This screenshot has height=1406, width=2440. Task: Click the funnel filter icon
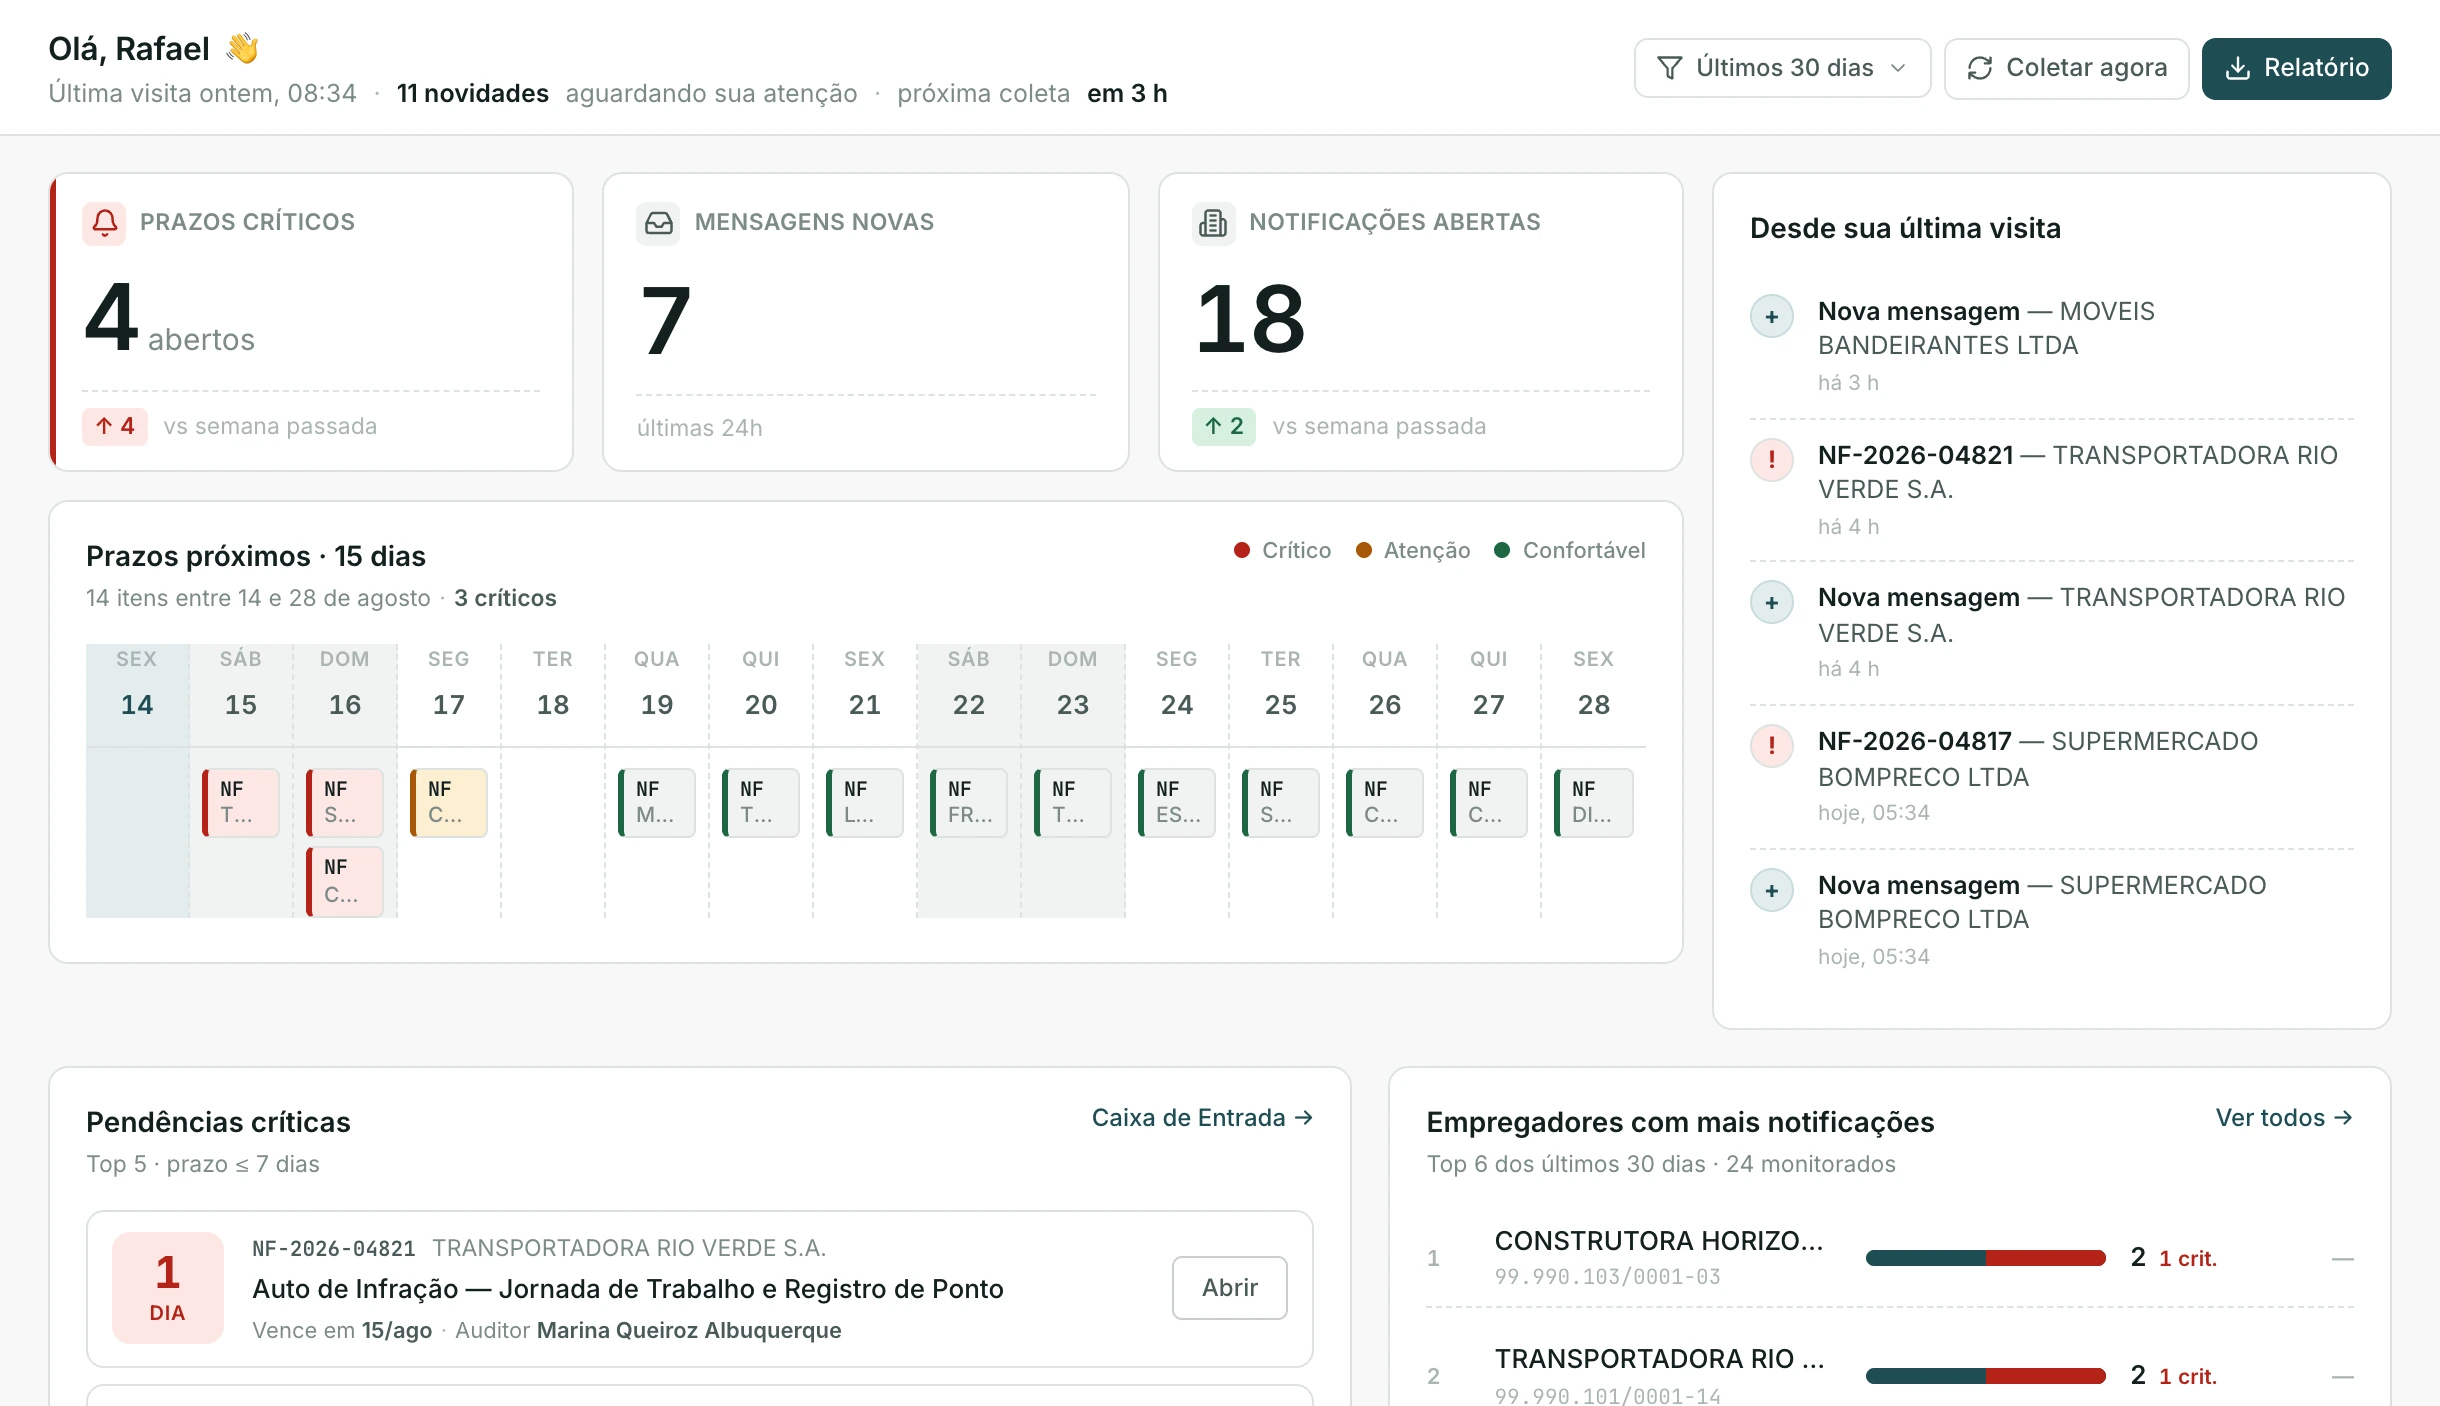(x=1669, y=68)
